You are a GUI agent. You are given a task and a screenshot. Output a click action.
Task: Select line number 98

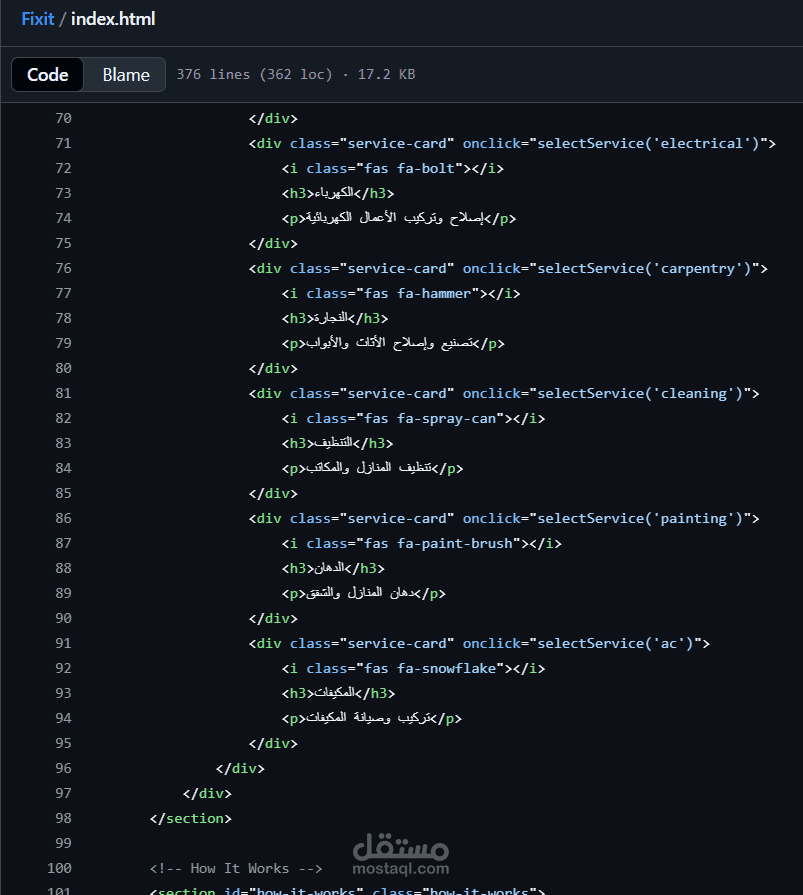pyautogui.click(x=63, y=818)
